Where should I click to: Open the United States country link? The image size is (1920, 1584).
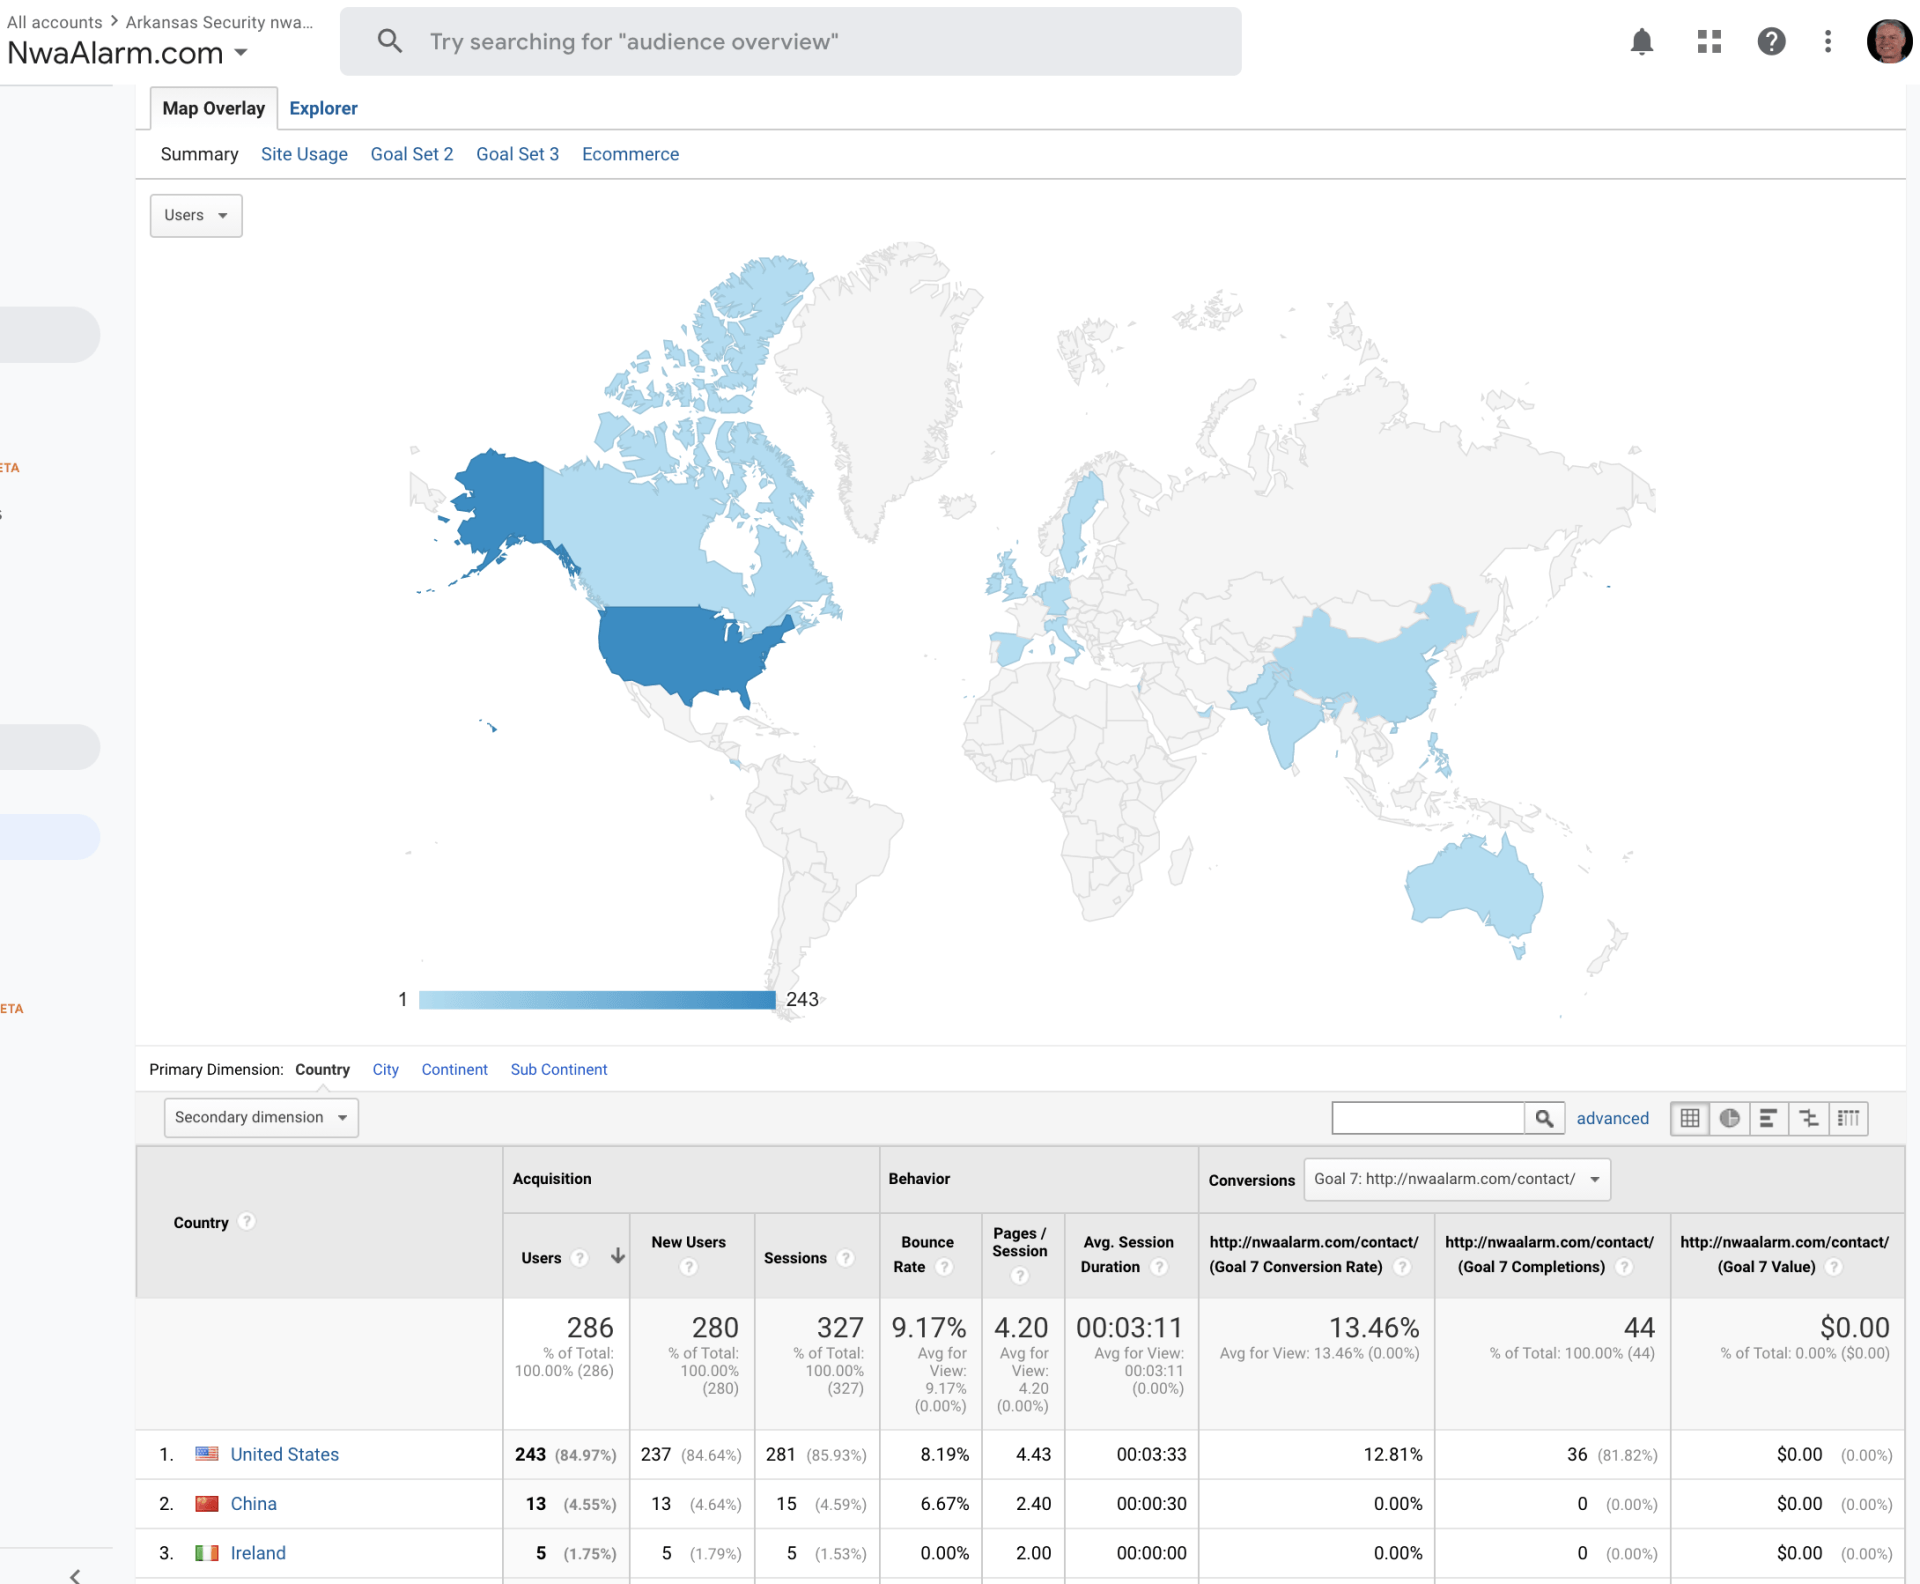point(284,1454)
